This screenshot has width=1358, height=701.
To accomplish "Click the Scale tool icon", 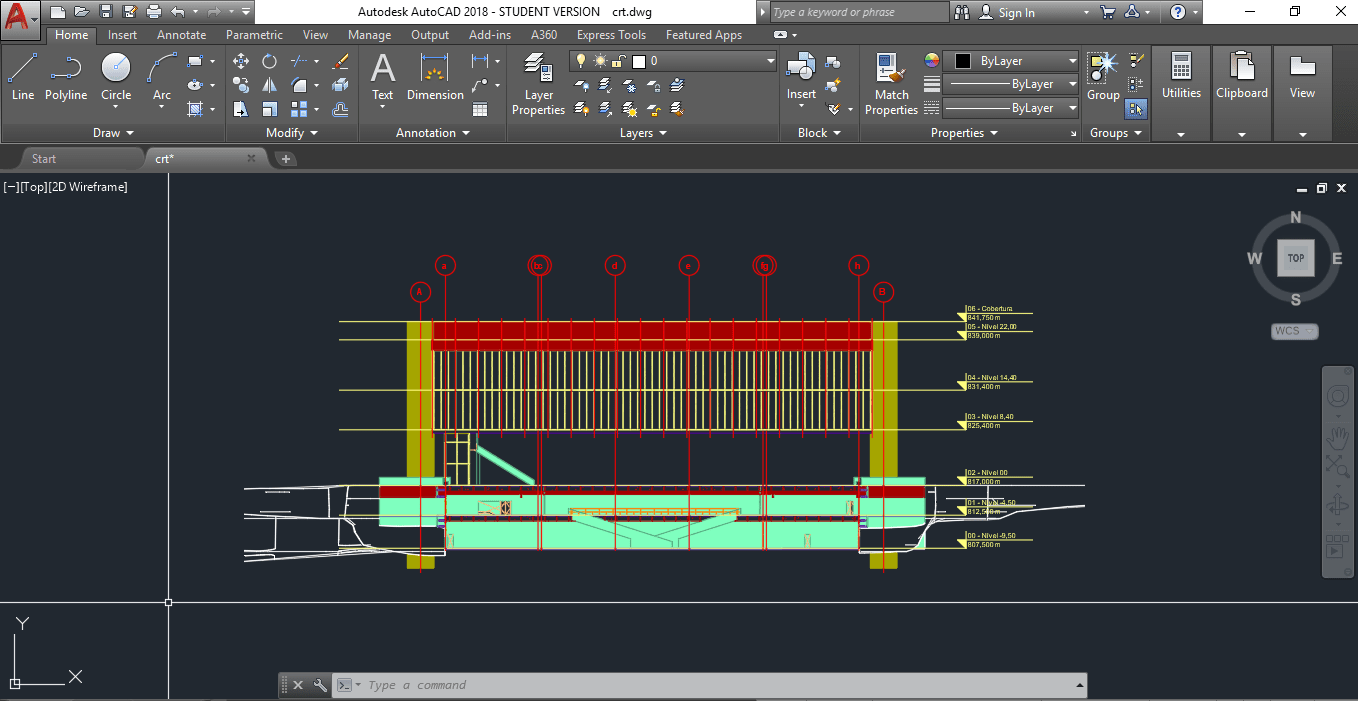I will tap(269, 109).
